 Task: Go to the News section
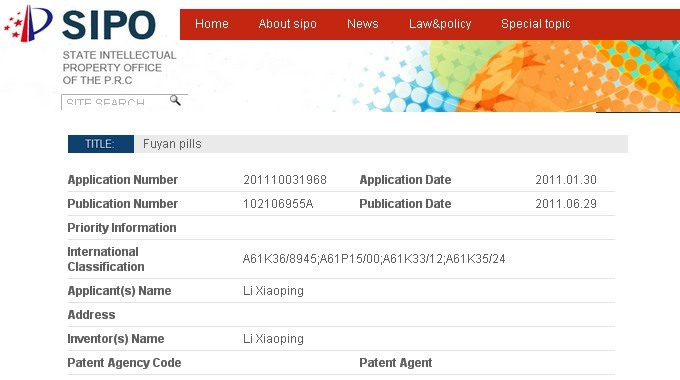[363, 24]
